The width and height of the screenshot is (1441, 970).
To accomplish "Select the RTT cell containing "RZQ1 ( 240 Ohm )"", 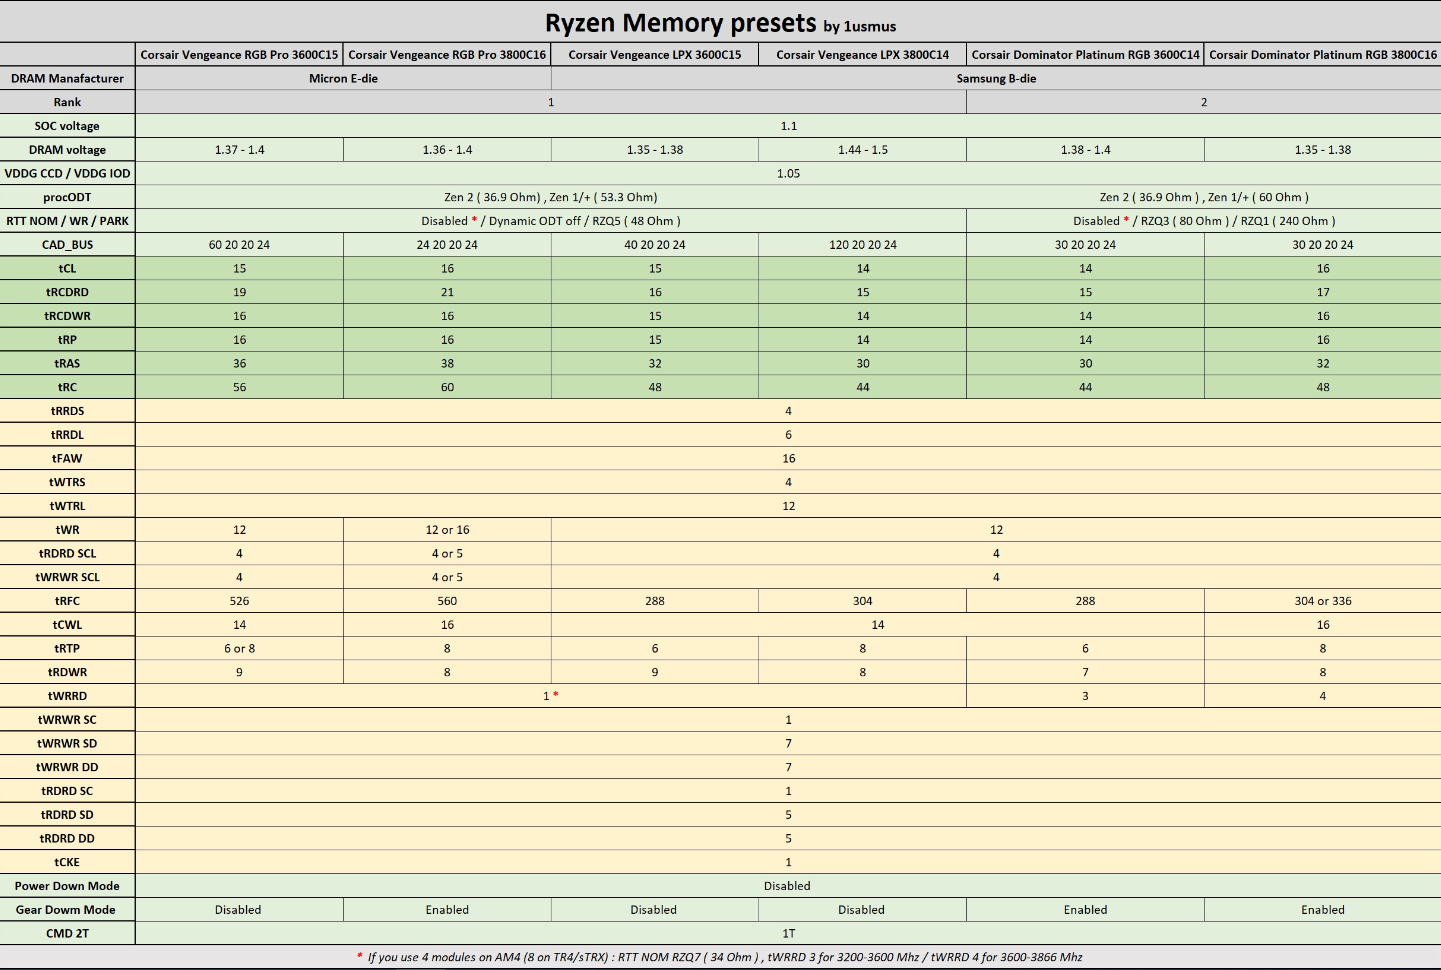I will point(1204,221).
